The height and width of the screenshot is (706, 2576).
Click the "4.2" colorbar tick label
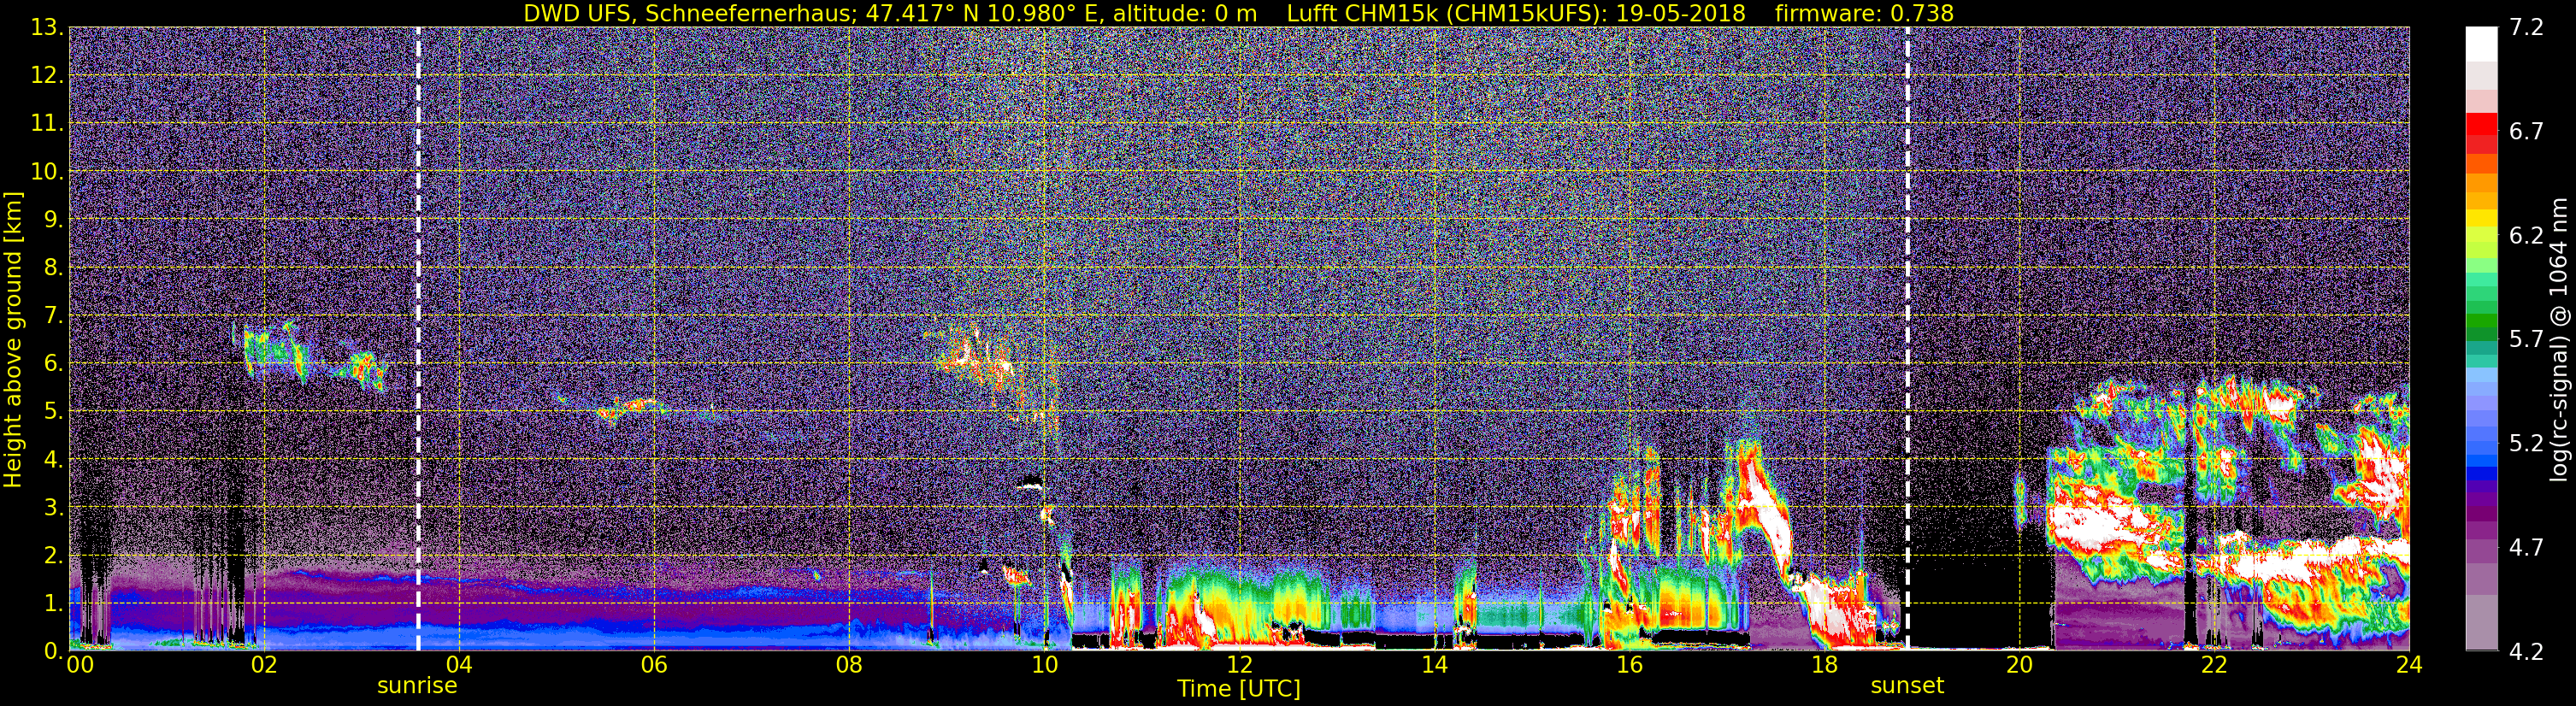coord(2526,652)
